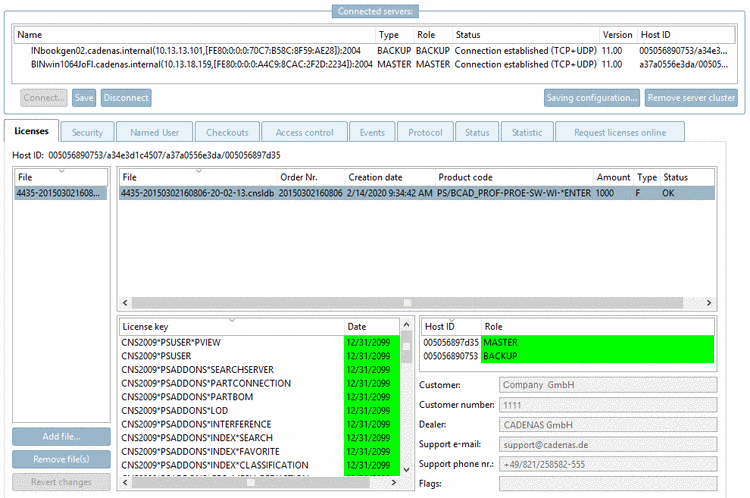
Task: Click the file table horizontal scrollbar
Action: click(x=408, y=303)
